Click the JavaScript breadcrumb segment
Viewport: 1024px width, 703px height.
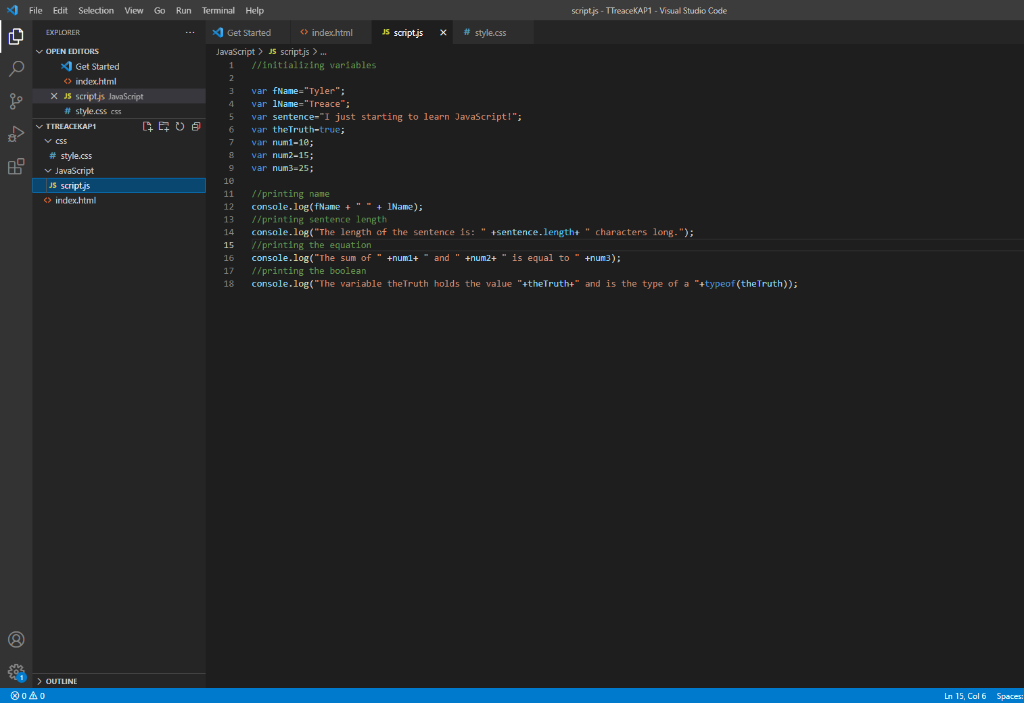click(x=235, y=52)
